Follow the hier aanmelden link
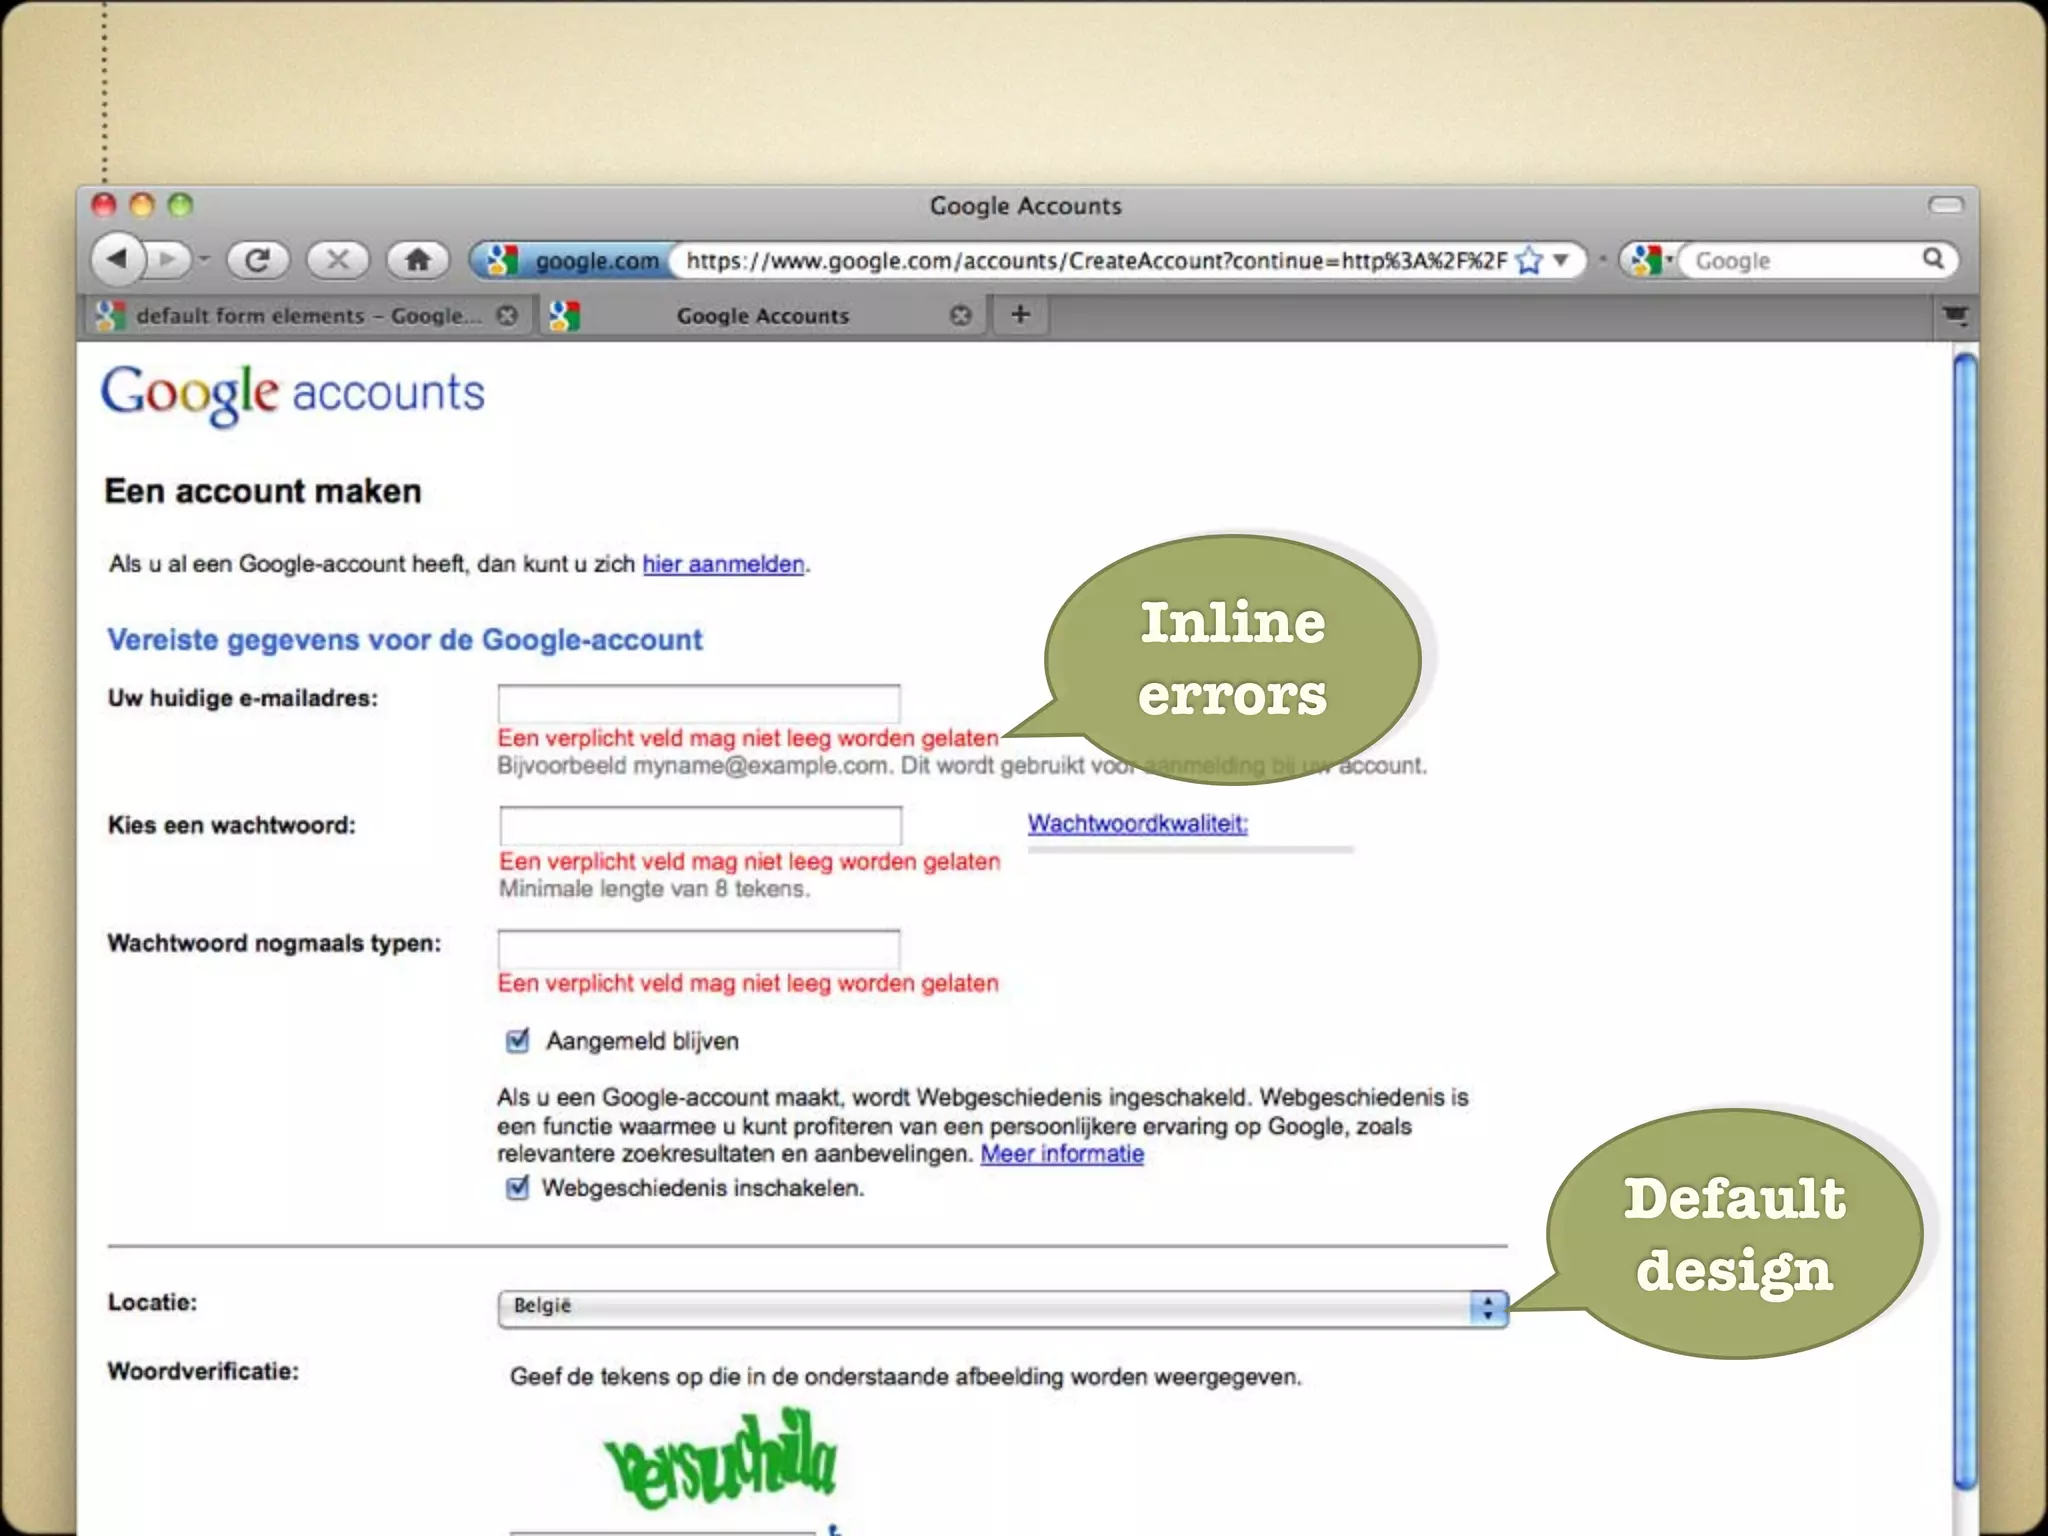This screenshot has width=2048, height=1536. [x=723, y=564]
